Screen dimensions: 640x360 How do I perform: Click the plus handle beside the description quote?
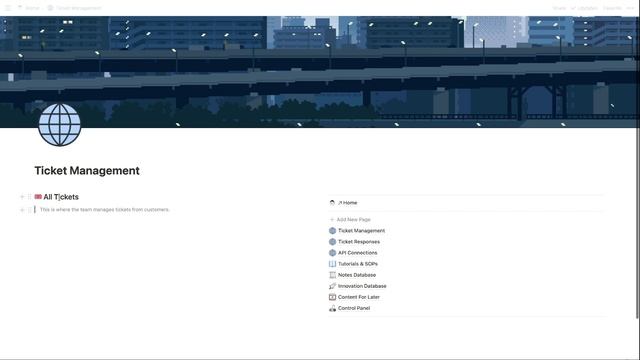click(22, 210)
